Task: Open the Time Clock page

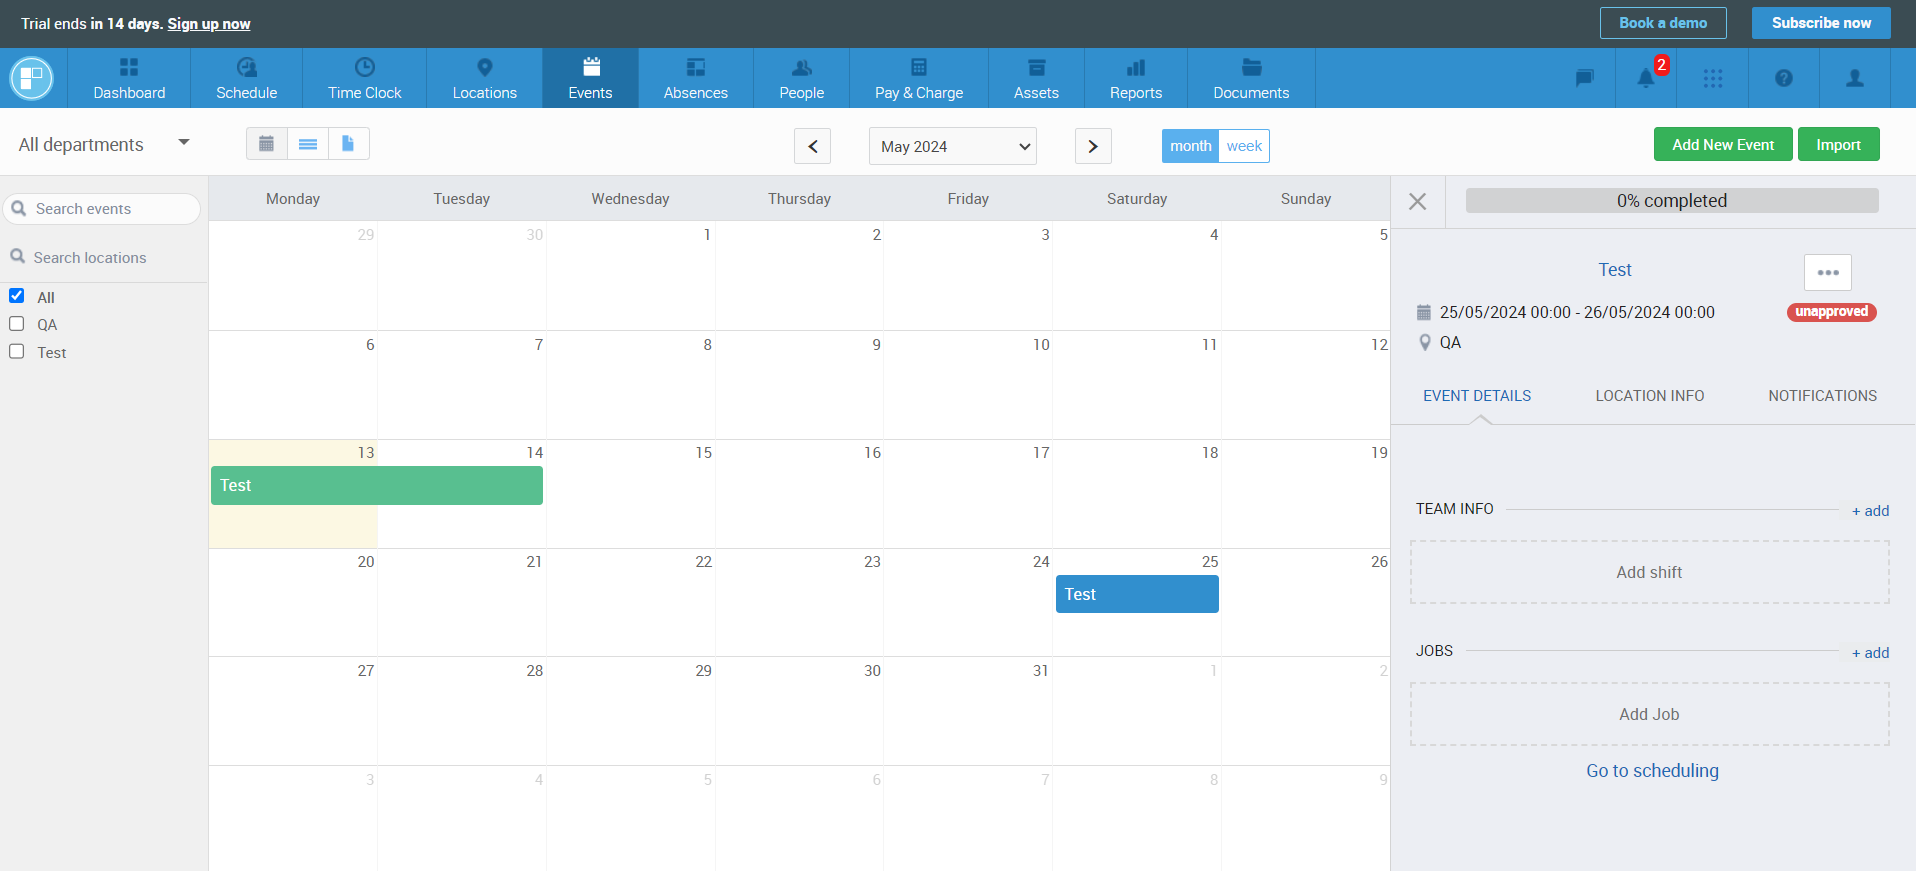Action: (364, 78)
